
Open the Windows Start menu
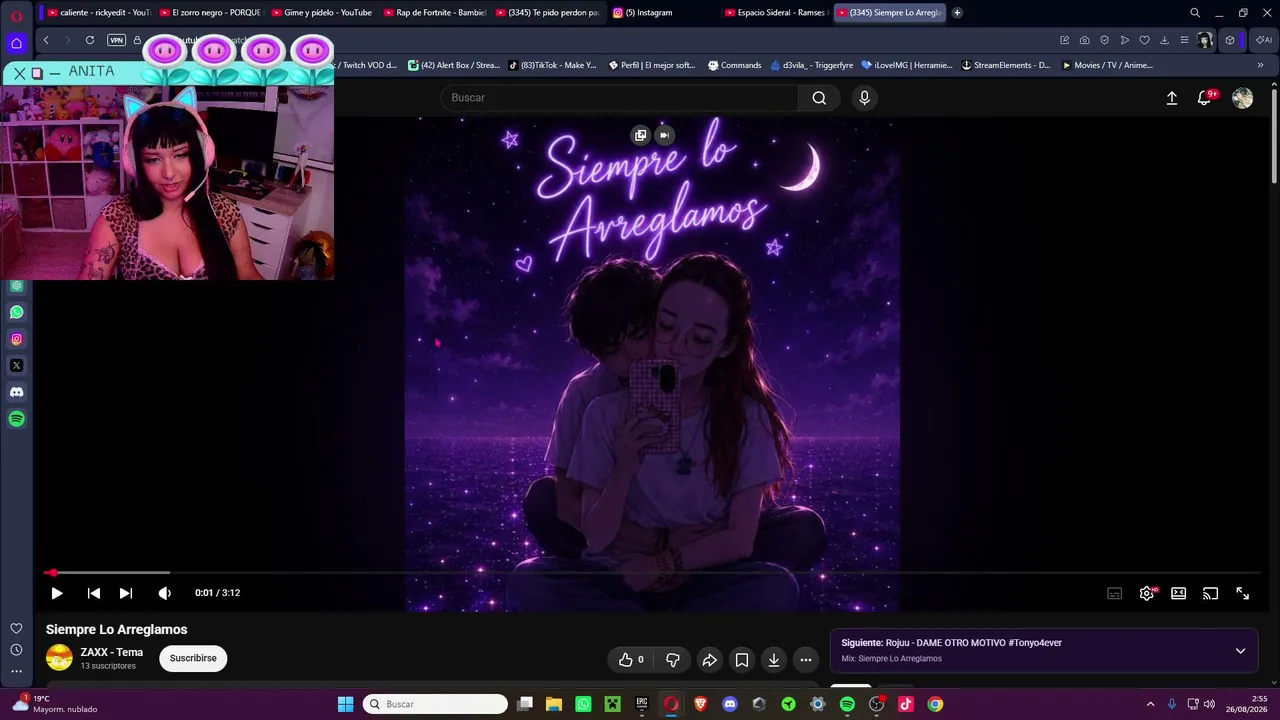click(x=345, y=704)
